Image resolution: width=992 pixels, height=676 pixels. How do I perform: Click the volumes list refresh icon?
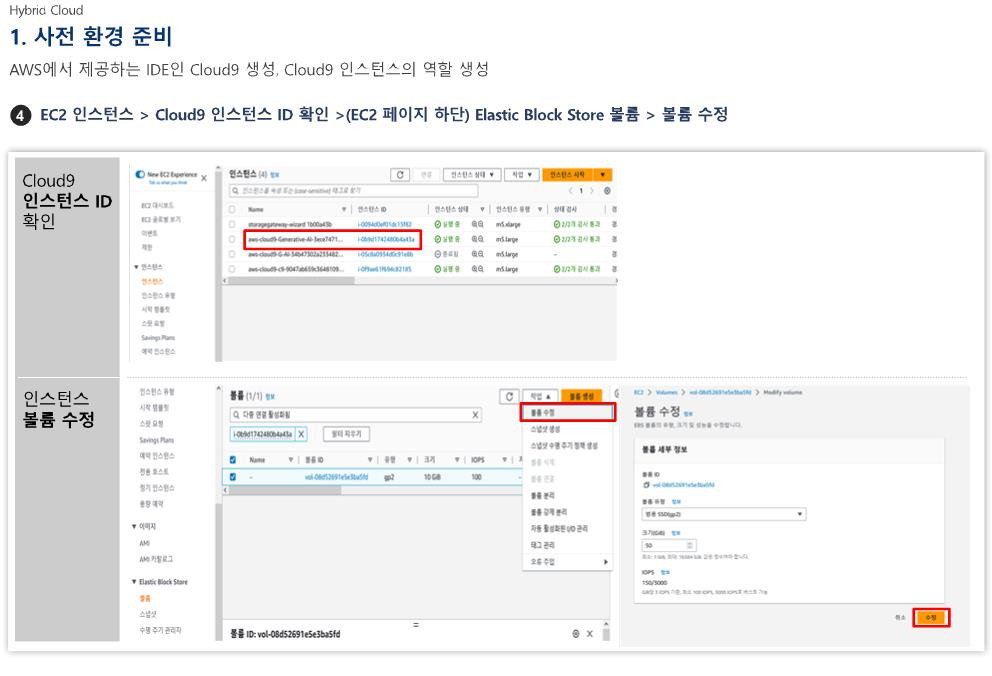point(509,396)
